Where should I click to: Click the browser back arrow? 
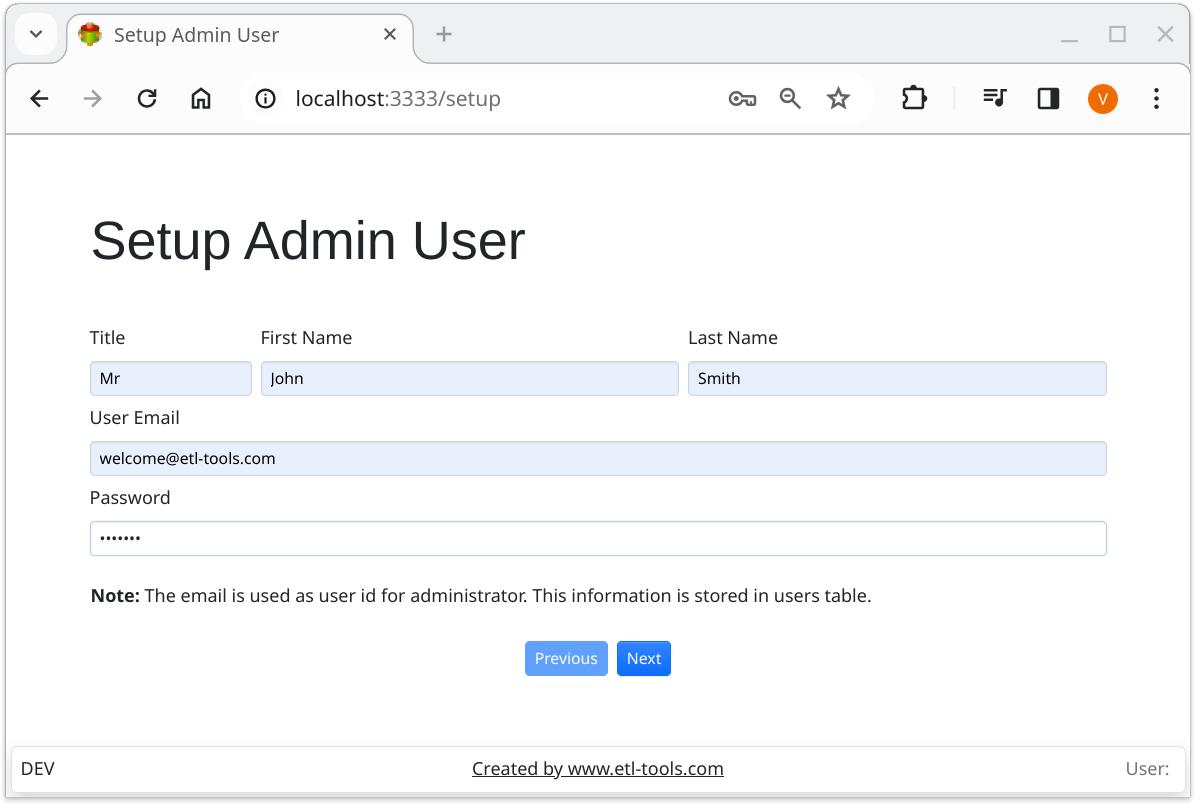39,98
